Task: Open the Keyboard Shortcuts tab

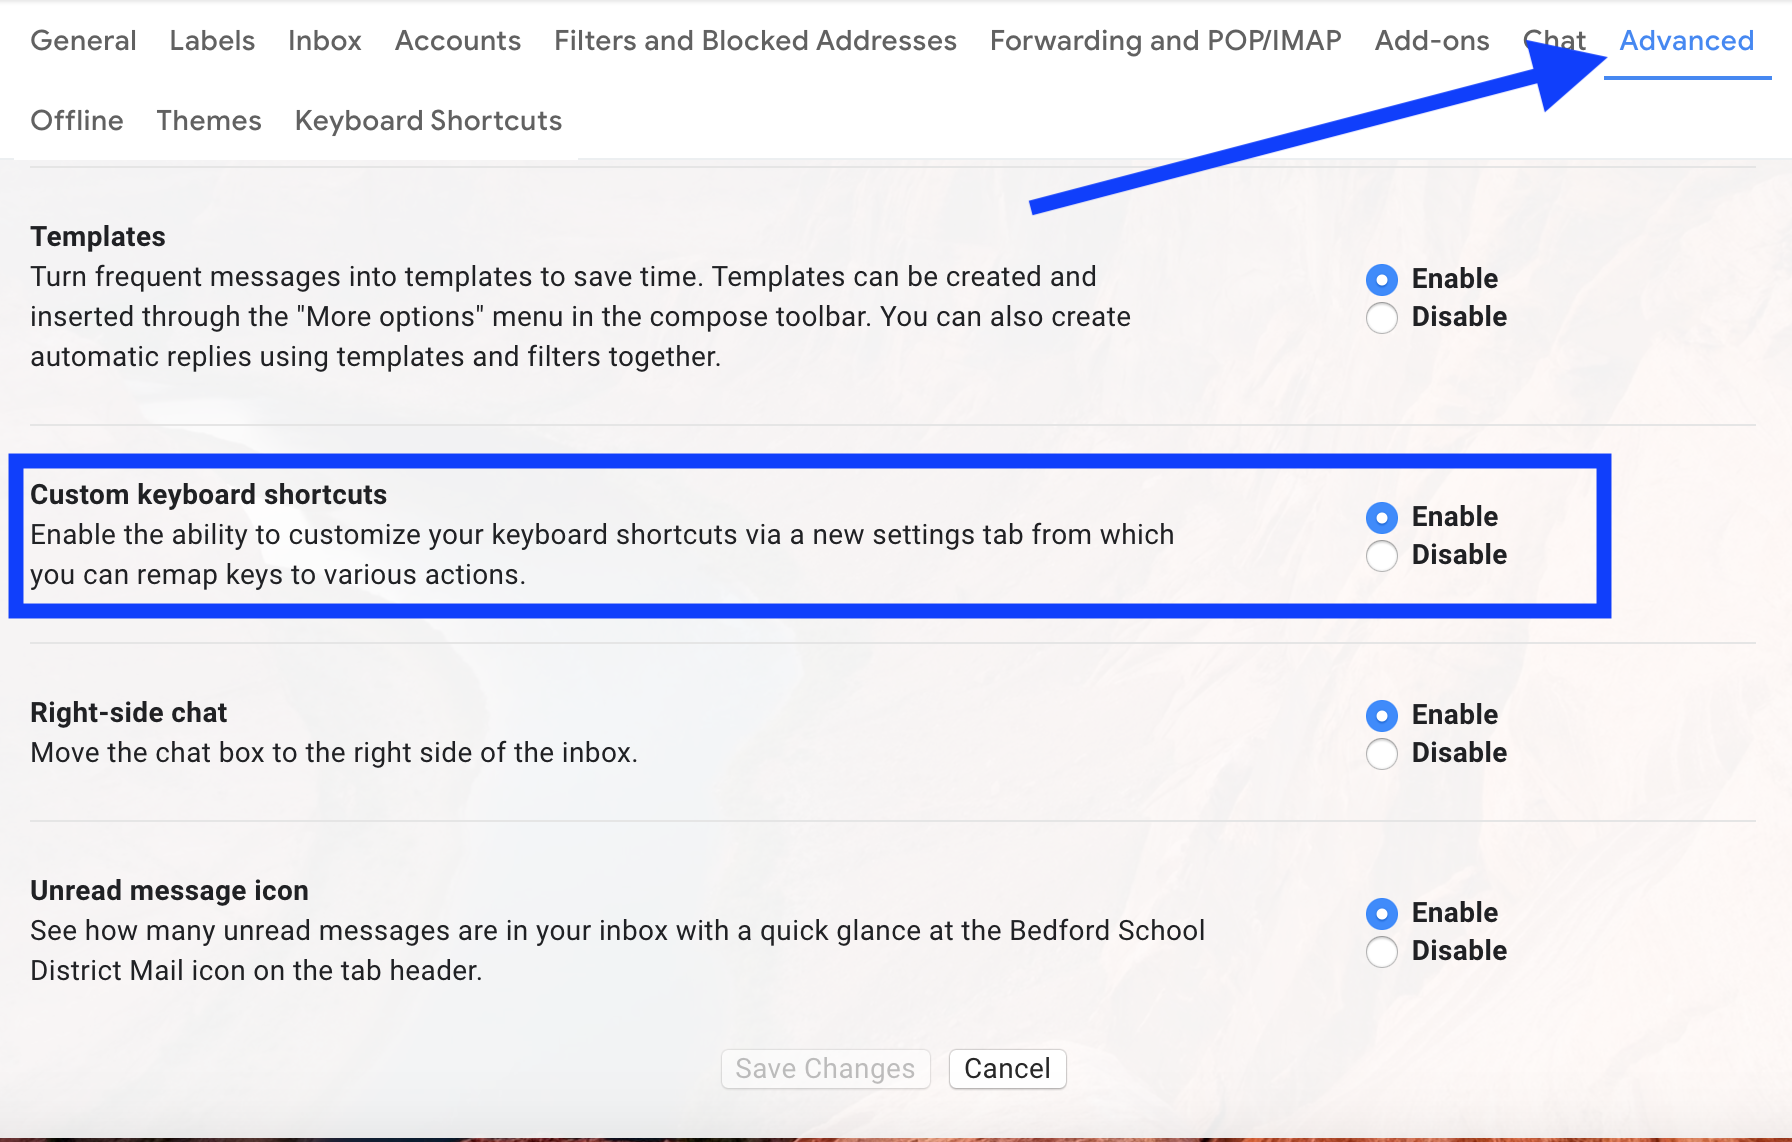Action: click(x=428, y=121)
